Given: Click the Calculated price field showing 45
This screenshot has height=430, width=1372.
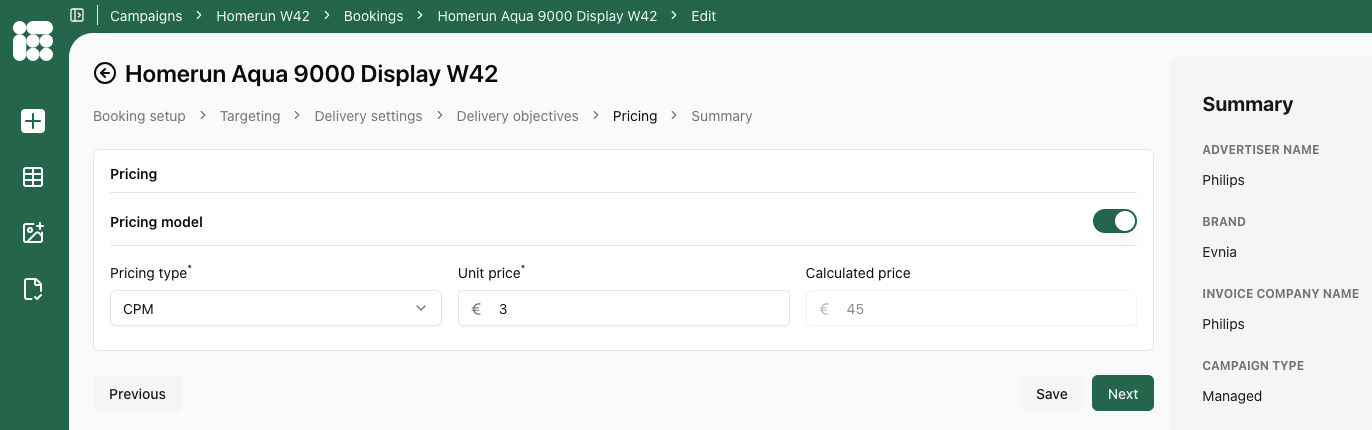Looking at the screenshot, I should [x=971, y=309].
